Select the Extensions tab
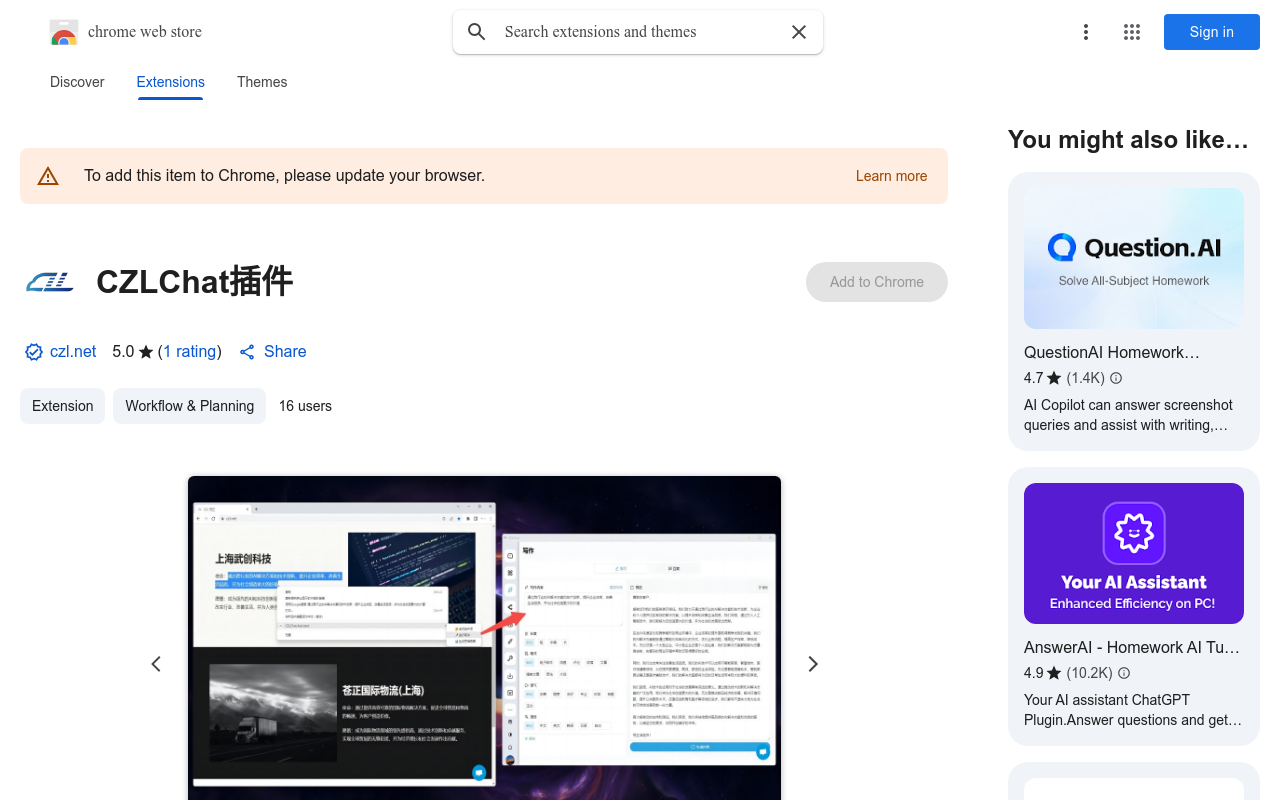The height and width of the screenshot is (800, 1280). click(170, 82)
